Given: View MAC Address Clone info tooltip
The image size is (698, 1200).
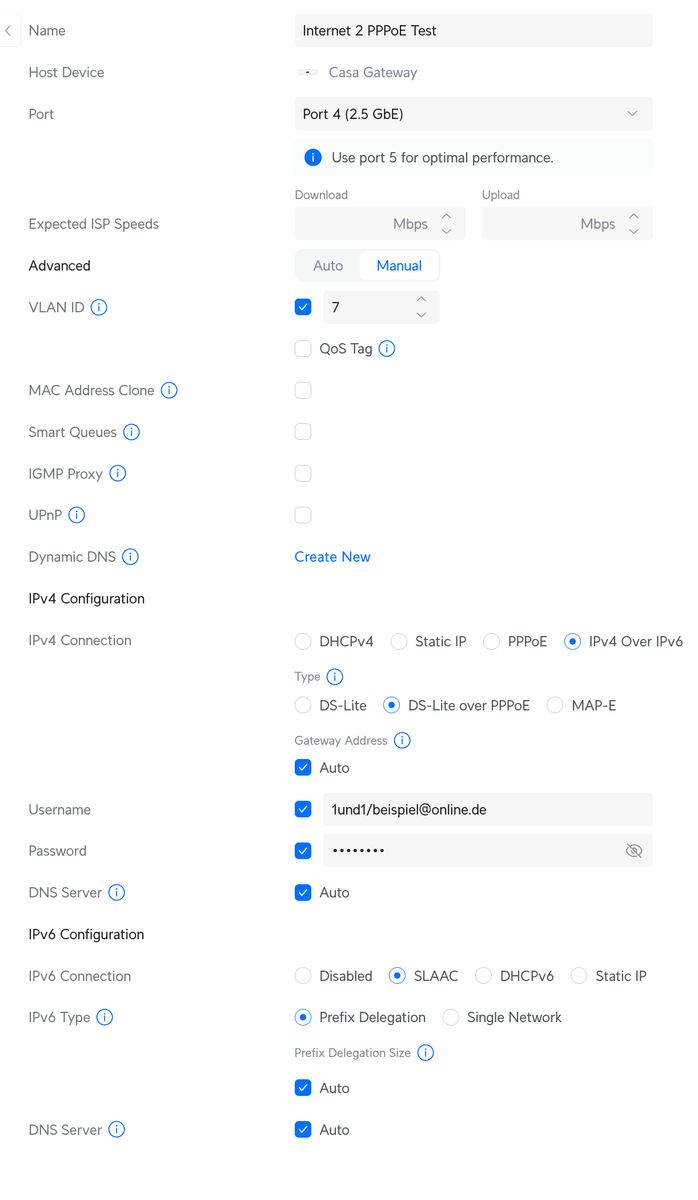Looking at the screenshot, I should pyautogui.click(x=169, y=391).
